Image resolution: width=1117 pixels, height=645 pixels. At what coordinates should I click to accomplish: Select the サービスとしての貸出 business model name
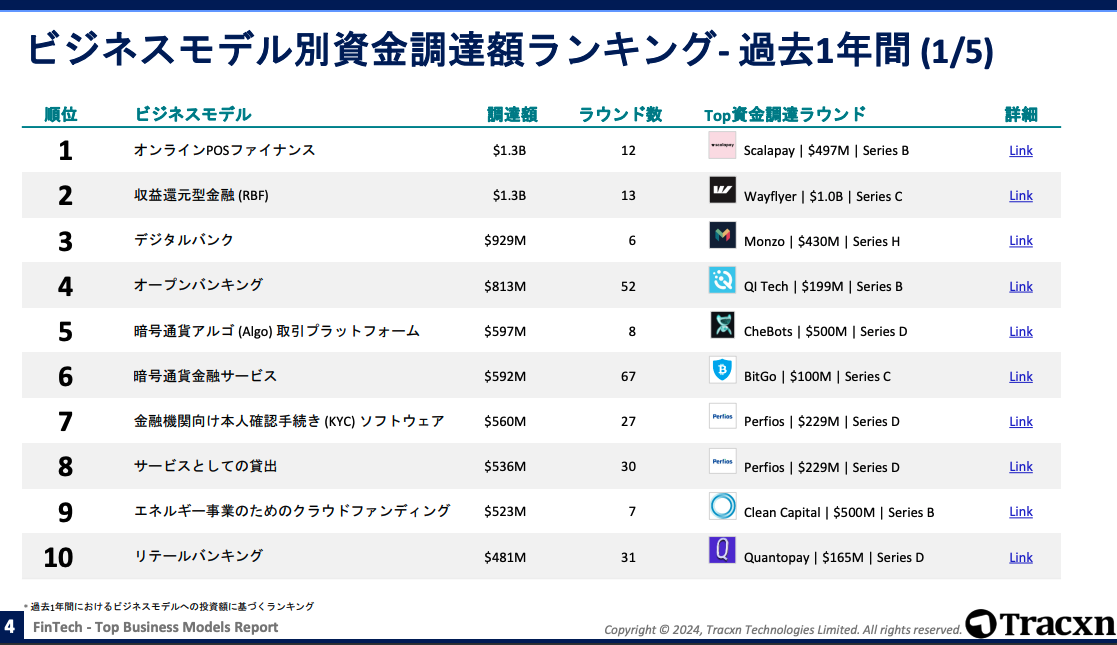[205, 466]
